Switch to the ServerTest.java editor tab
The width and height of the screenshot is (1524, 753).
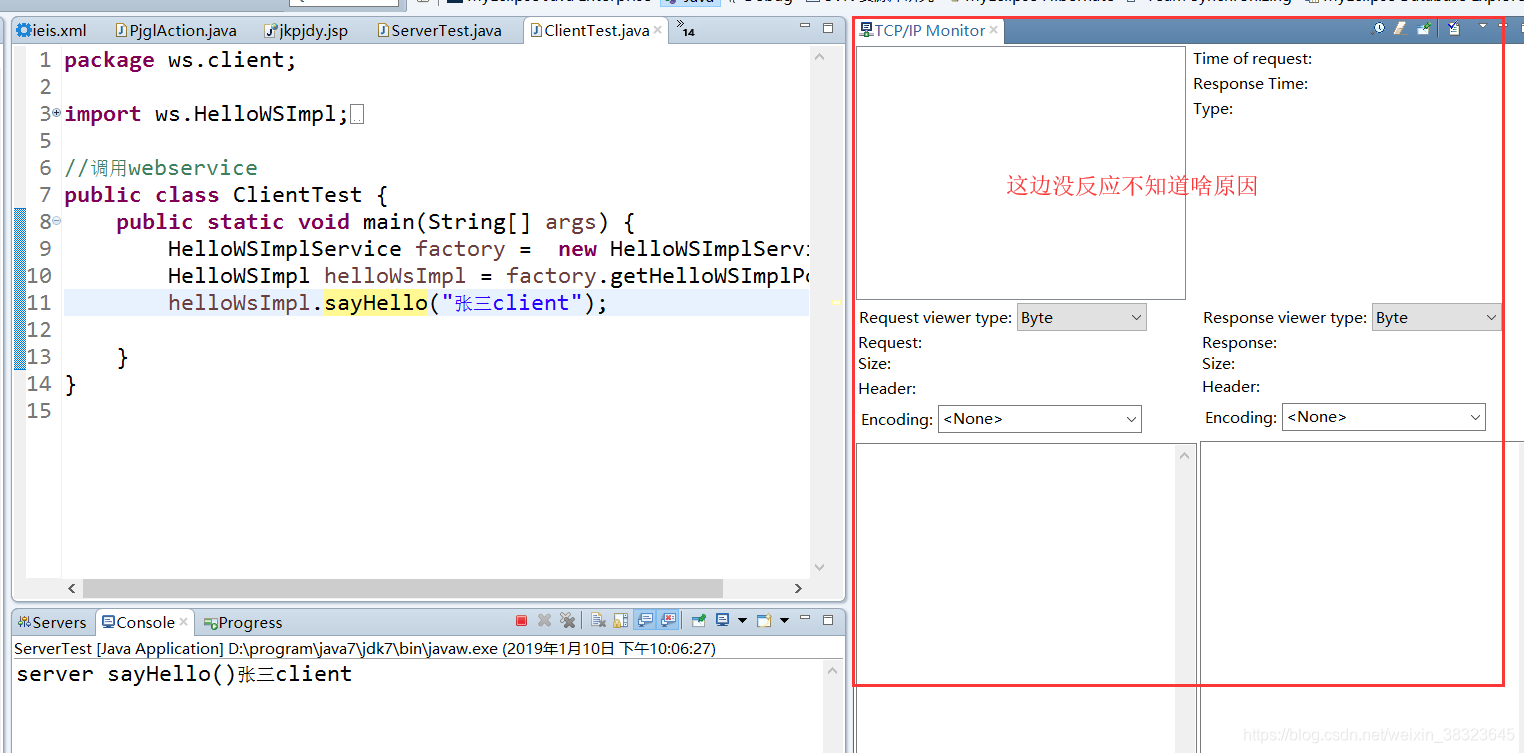440,31
